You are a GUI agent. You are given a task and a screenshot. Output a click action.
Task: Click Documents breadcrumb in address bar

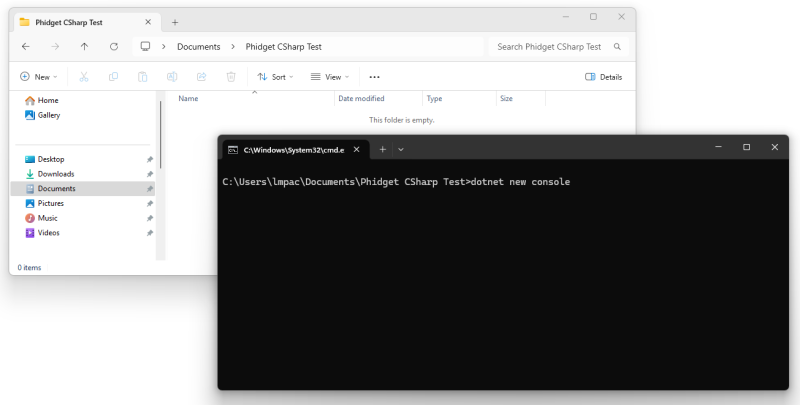(198, 46)
